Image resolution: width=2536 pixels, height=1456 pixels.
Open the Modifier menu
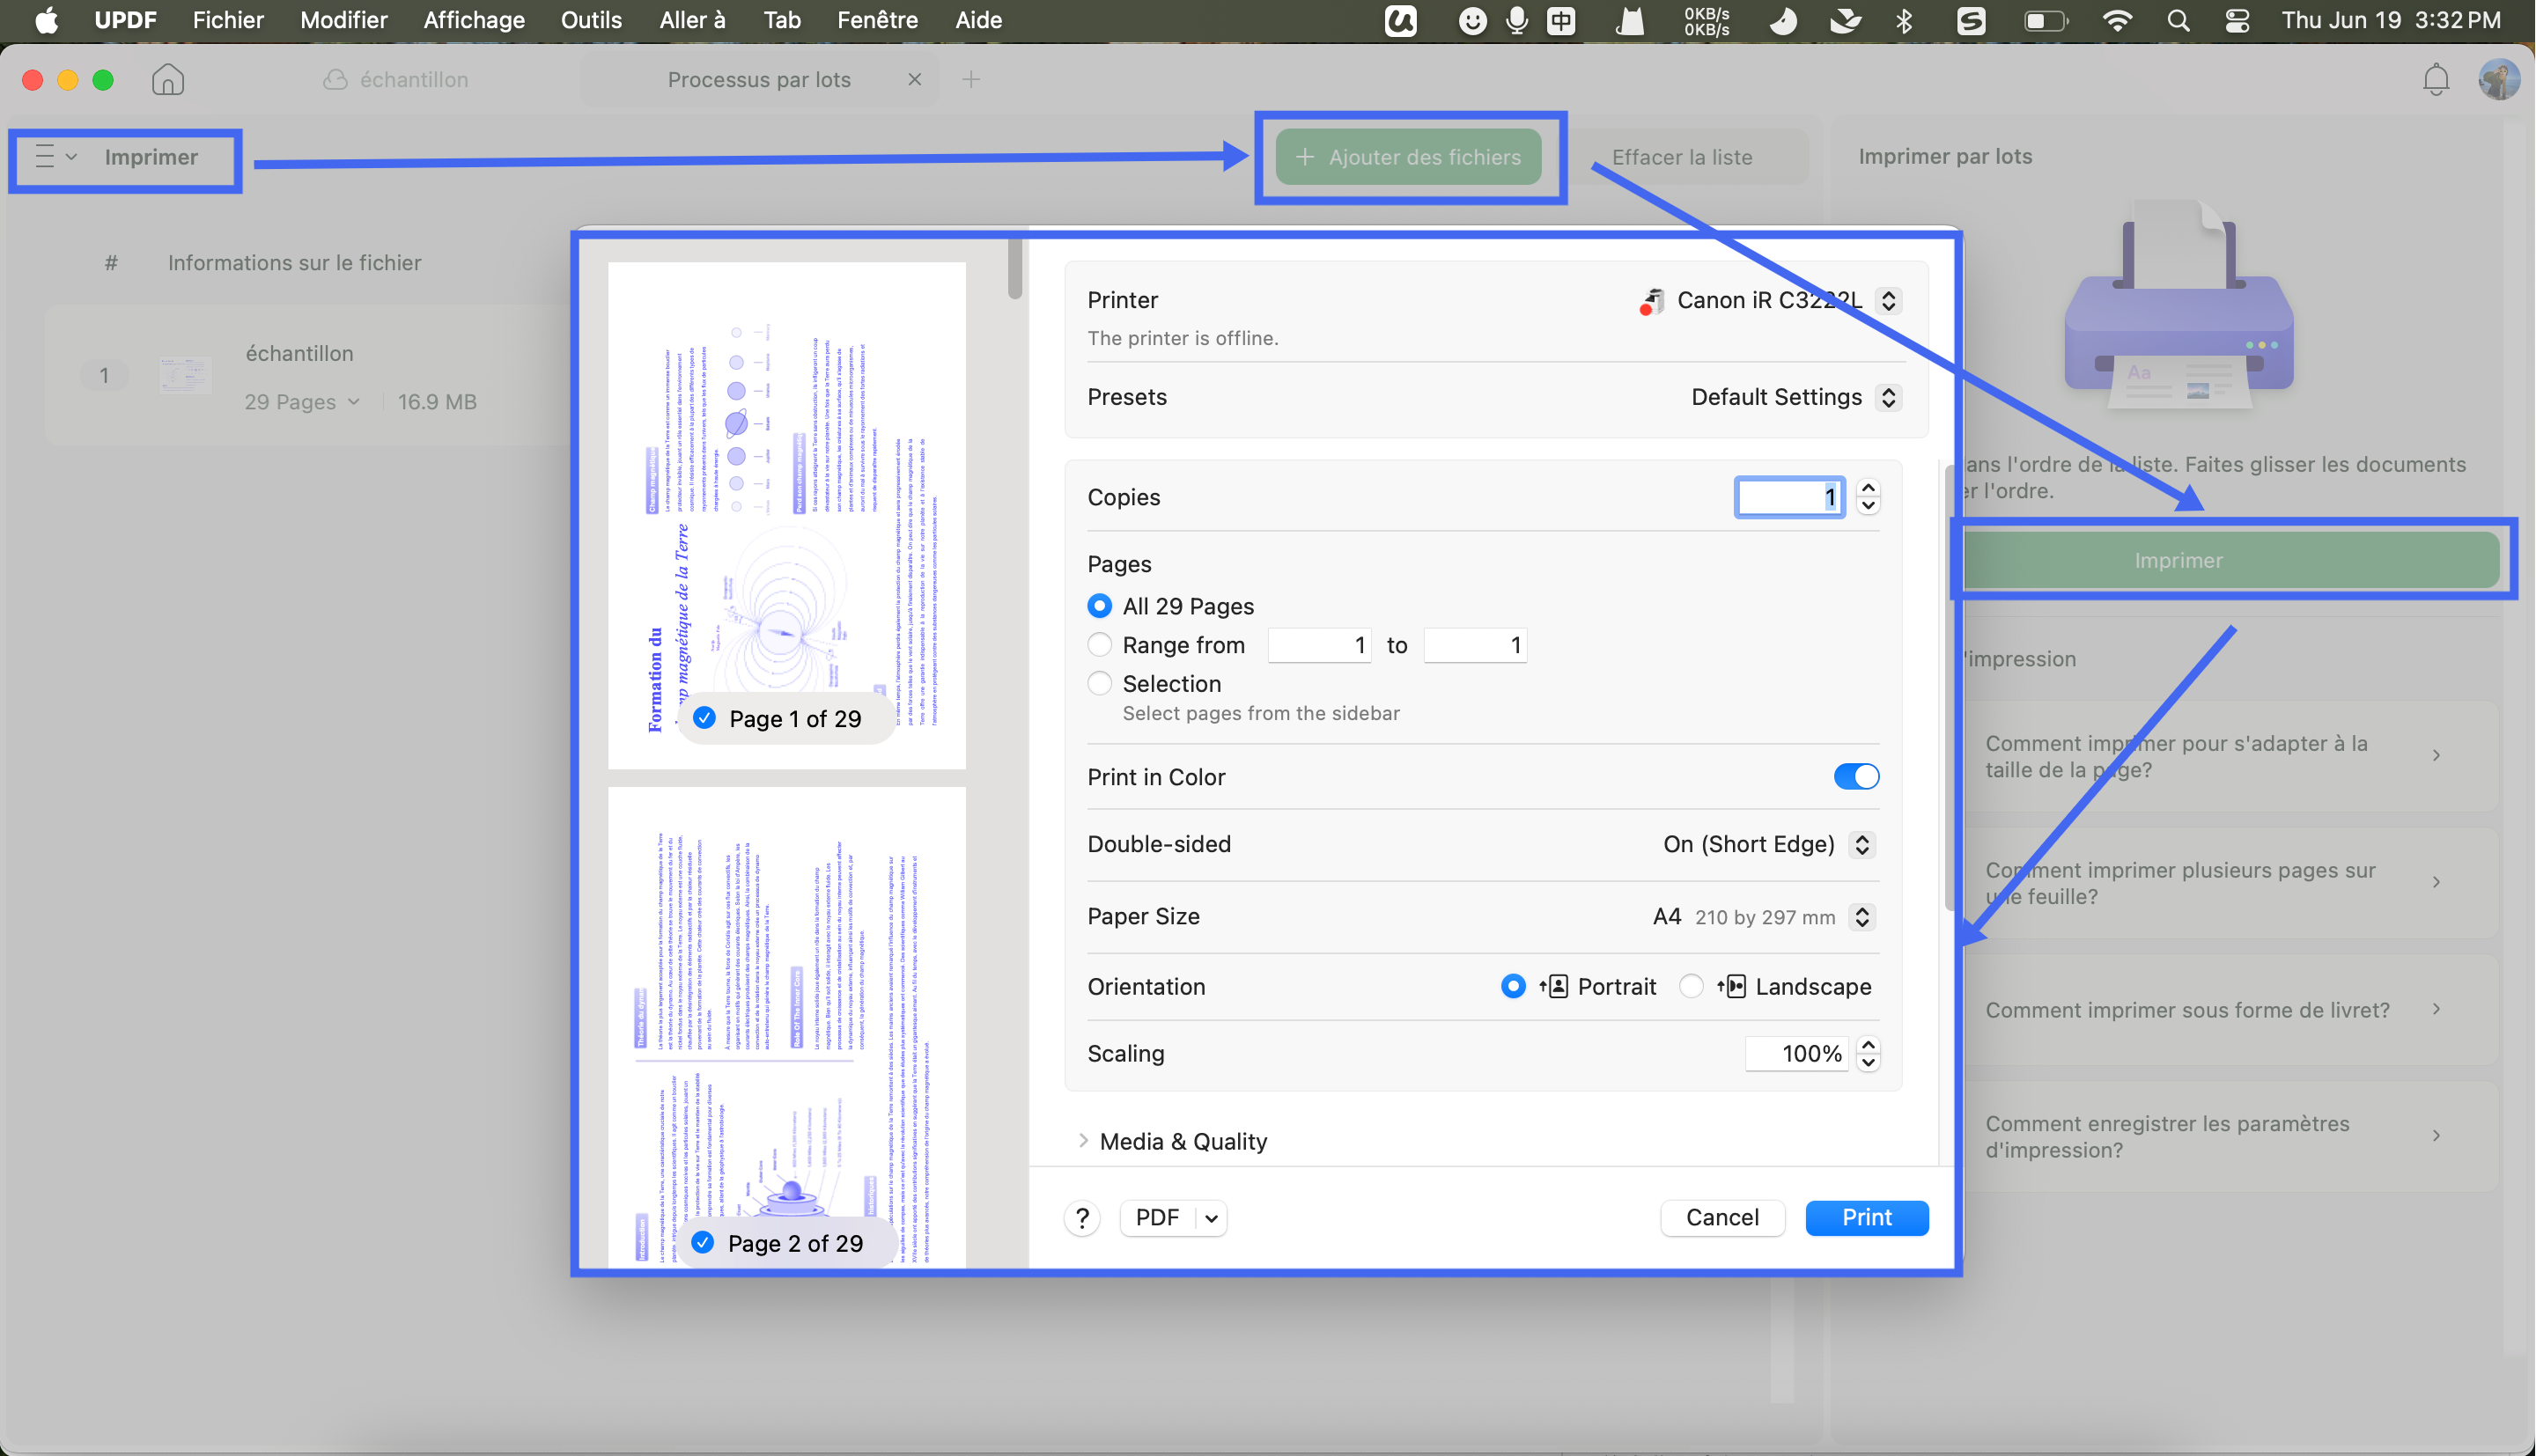[x=344, y=20]
